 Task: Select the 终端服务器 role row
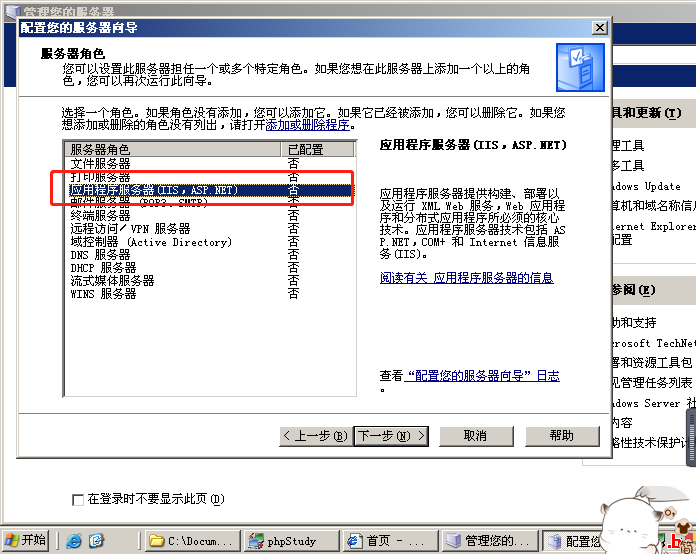[210, 216]
